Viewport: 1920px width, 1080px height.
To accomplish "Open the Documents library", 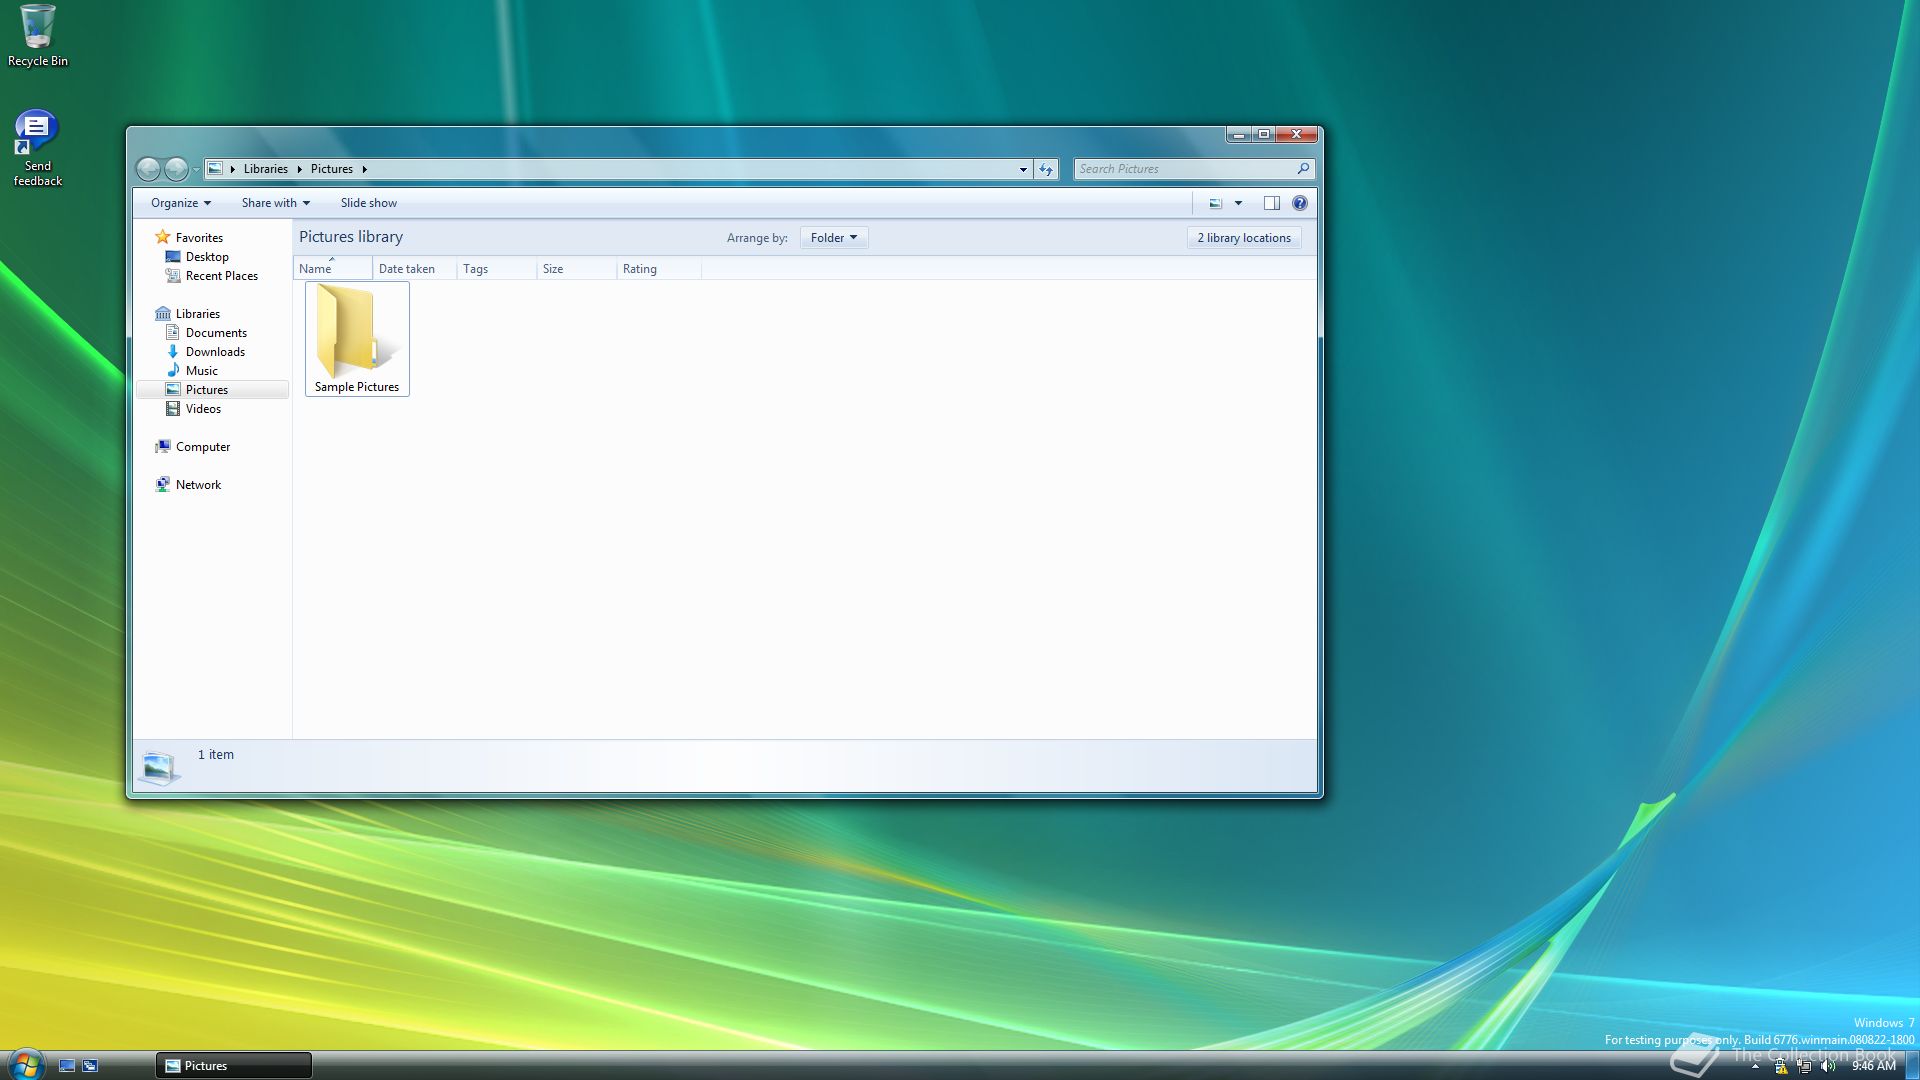I will pos(216,333).
